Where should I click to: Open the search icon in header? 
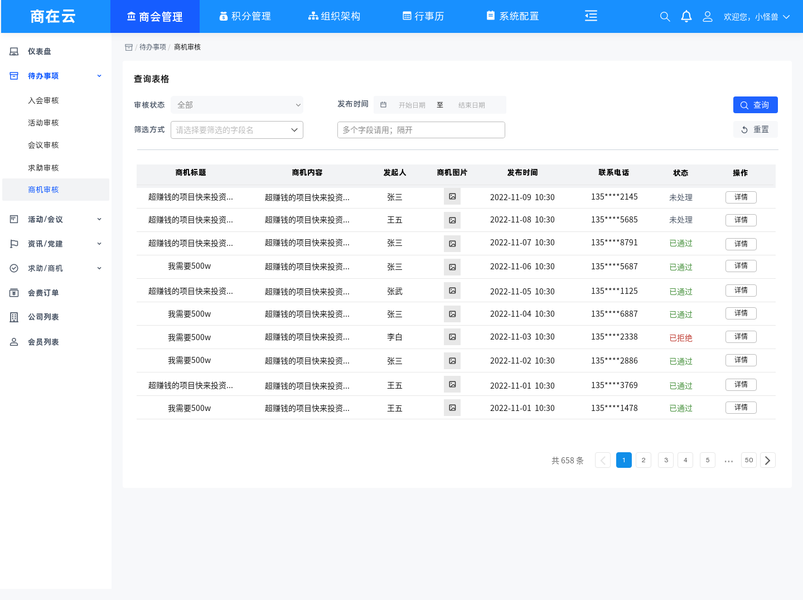click(x=665, y=17)
